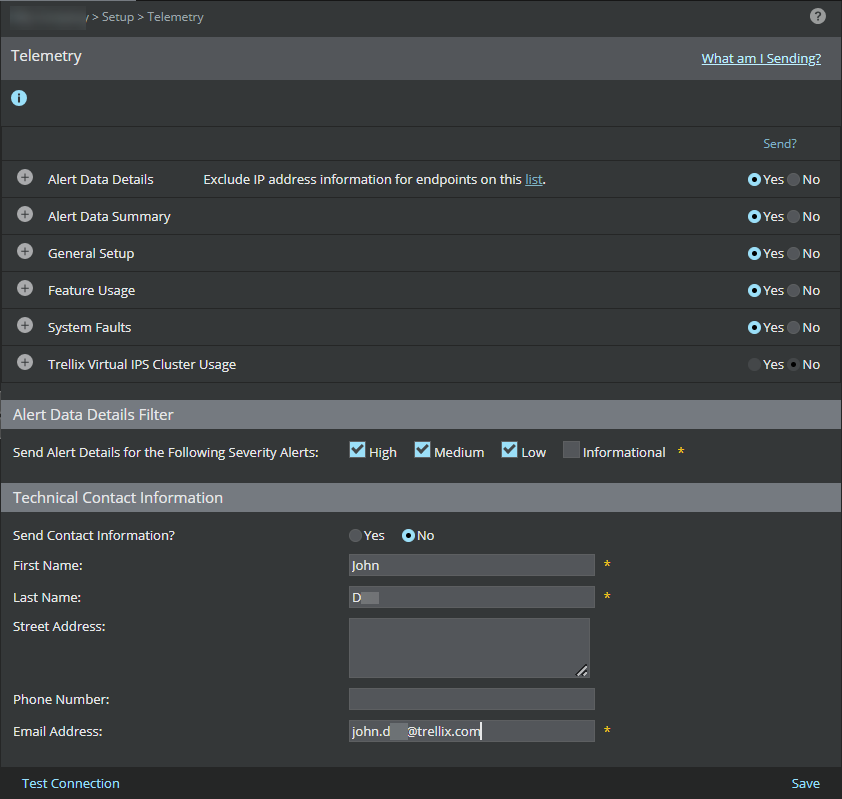Click the First Name field
The height and width of the screenshot is (799, 842).
[471, 565]
